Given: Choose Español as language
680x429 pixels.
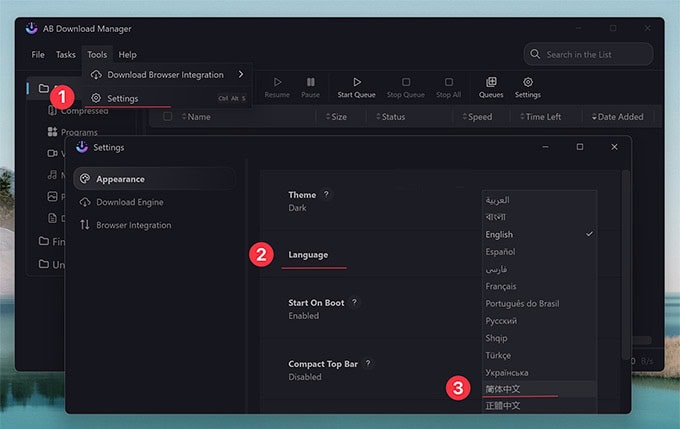Looking at the screenshot, I should 539,252.
